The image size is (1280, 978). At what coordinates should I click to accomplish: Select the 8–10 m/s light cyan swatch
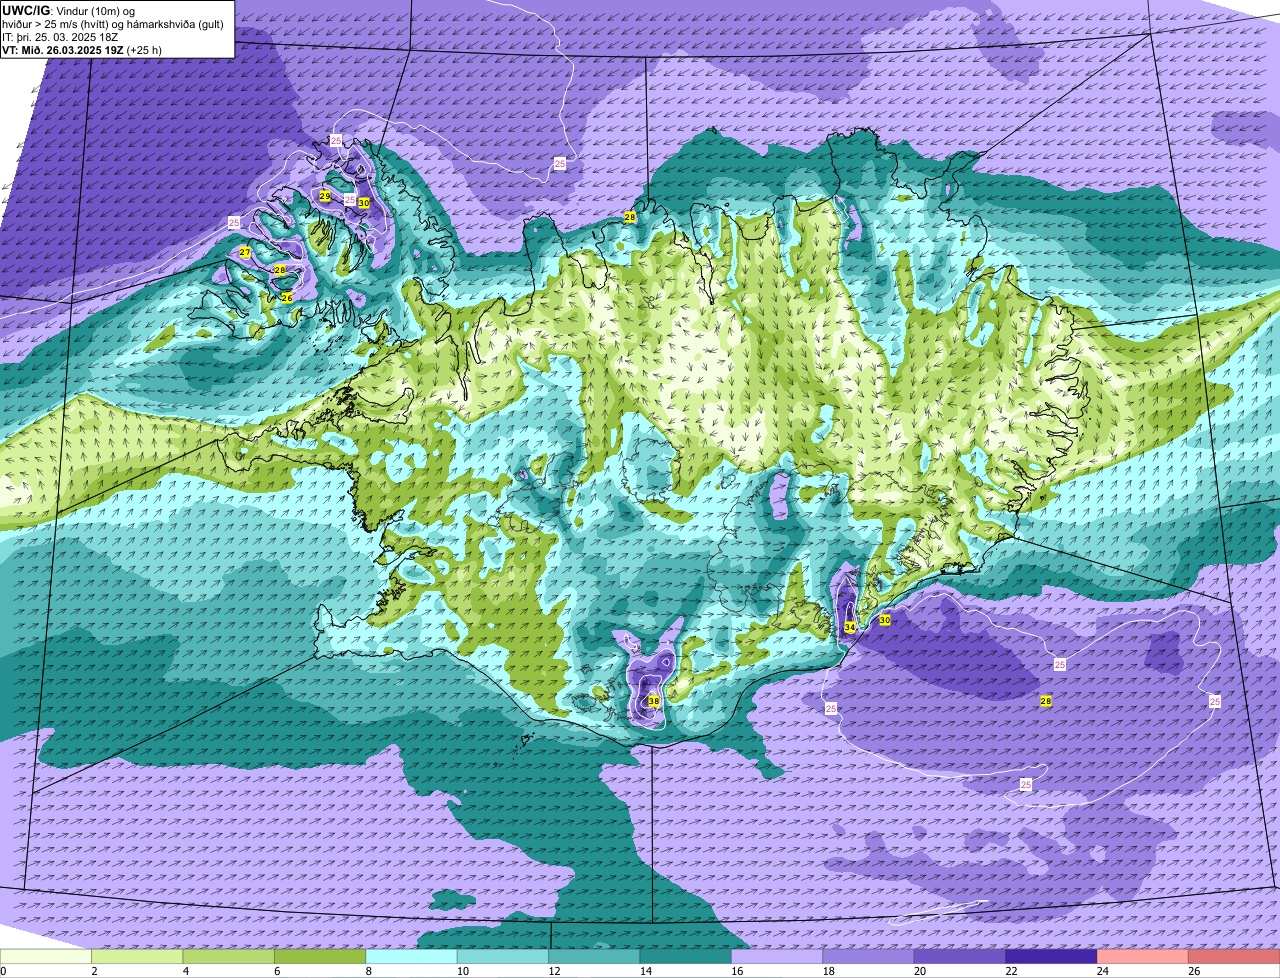[x=412, y=956]
